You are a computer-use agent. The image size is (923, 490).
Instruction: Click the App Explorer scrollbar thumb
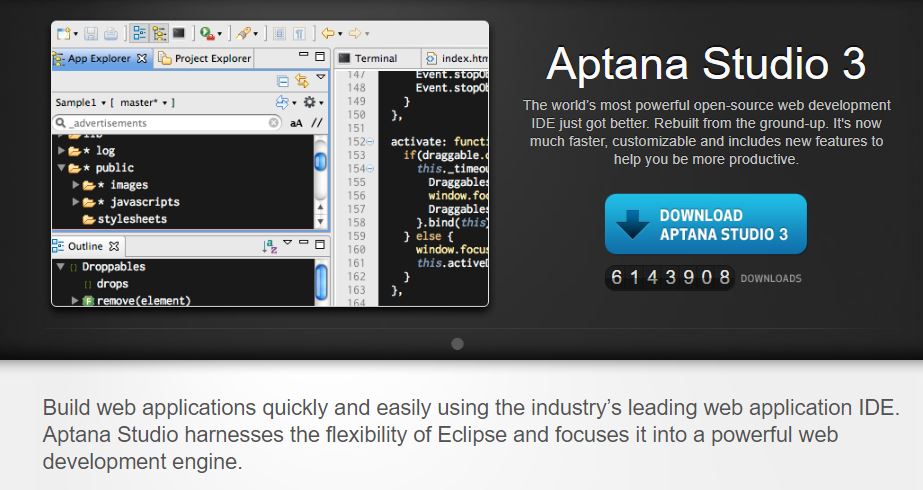coord(321,161)
